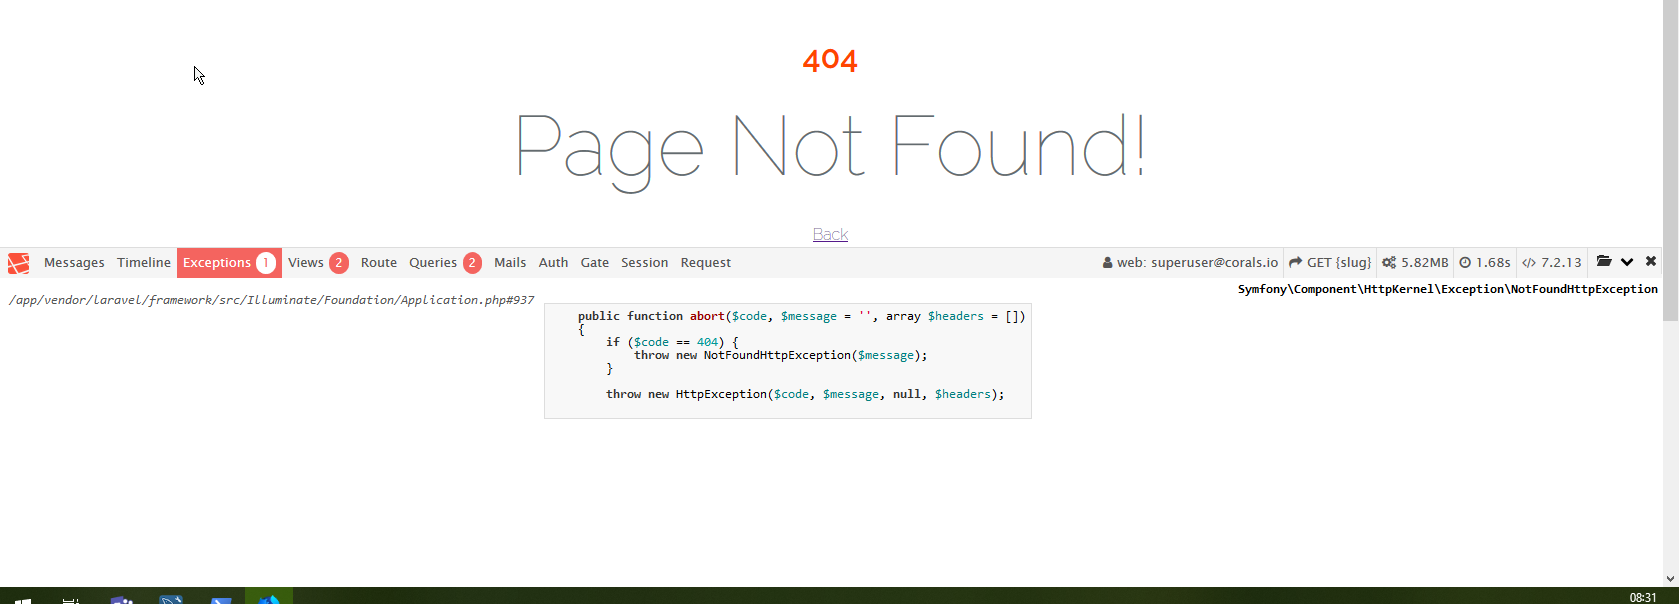Viewport: 1679px width, 604px height.
Task: Click the memory usage 5.82MB indicator
Action: (1415, 263)
